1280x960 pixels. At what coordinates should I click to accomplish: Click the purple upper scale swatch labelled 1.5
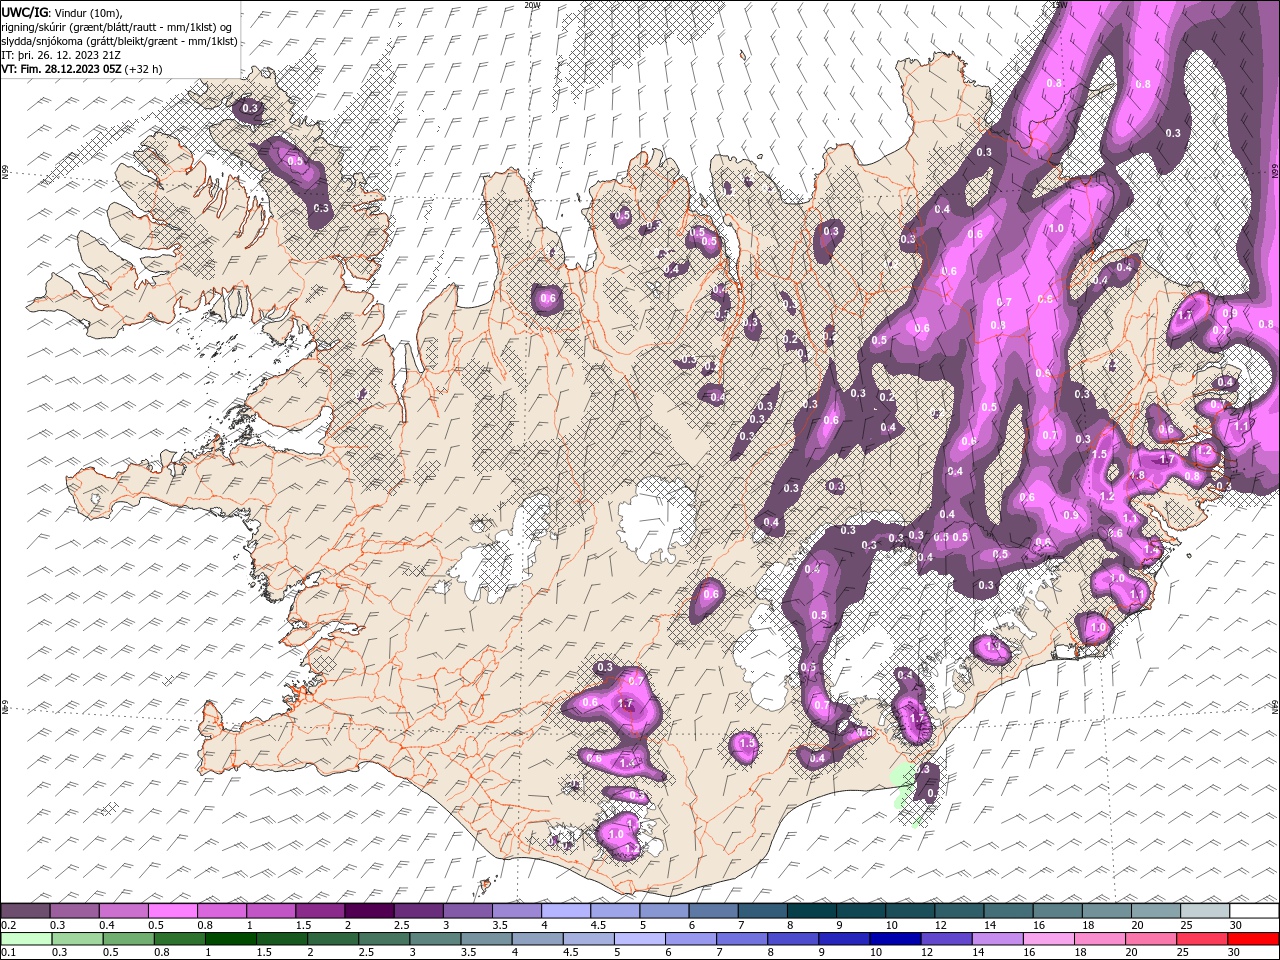pyautogui.click(x=320, y=911)
